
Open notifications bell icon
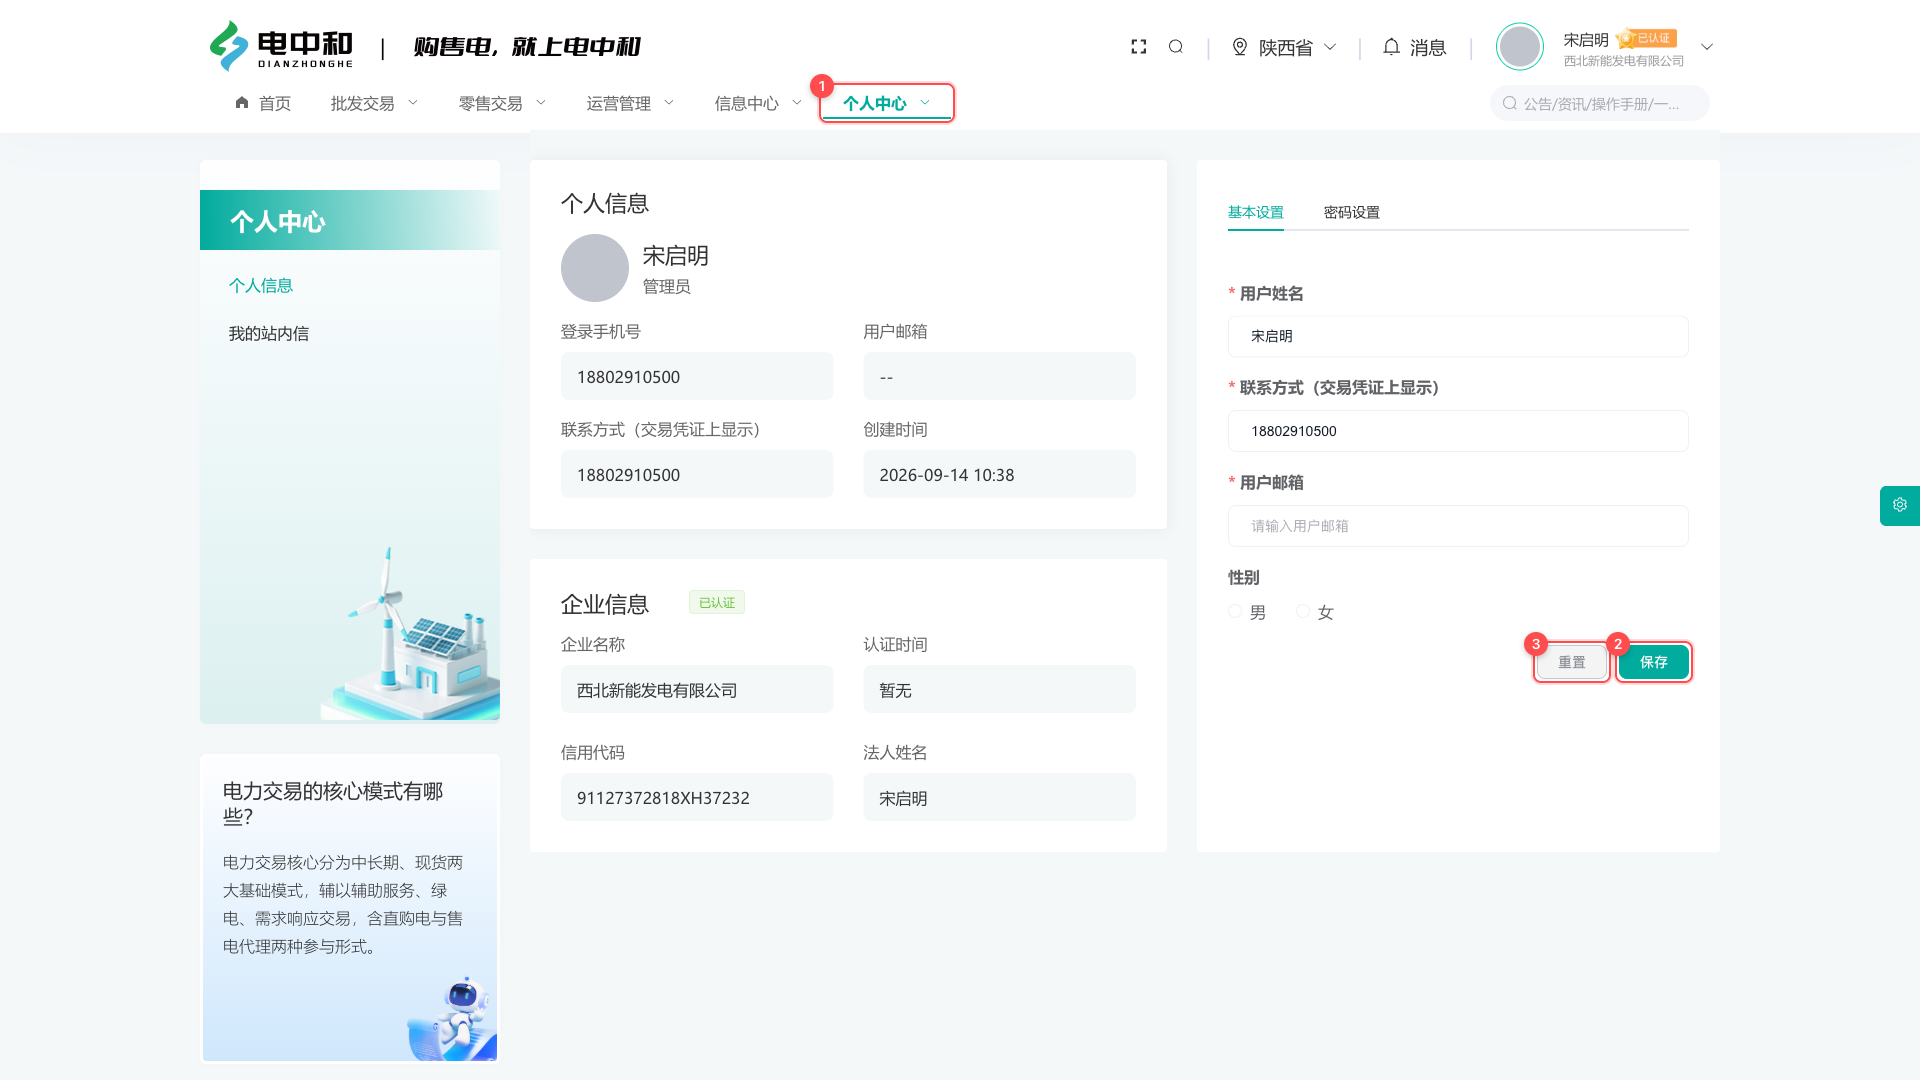pos(1391,47)
